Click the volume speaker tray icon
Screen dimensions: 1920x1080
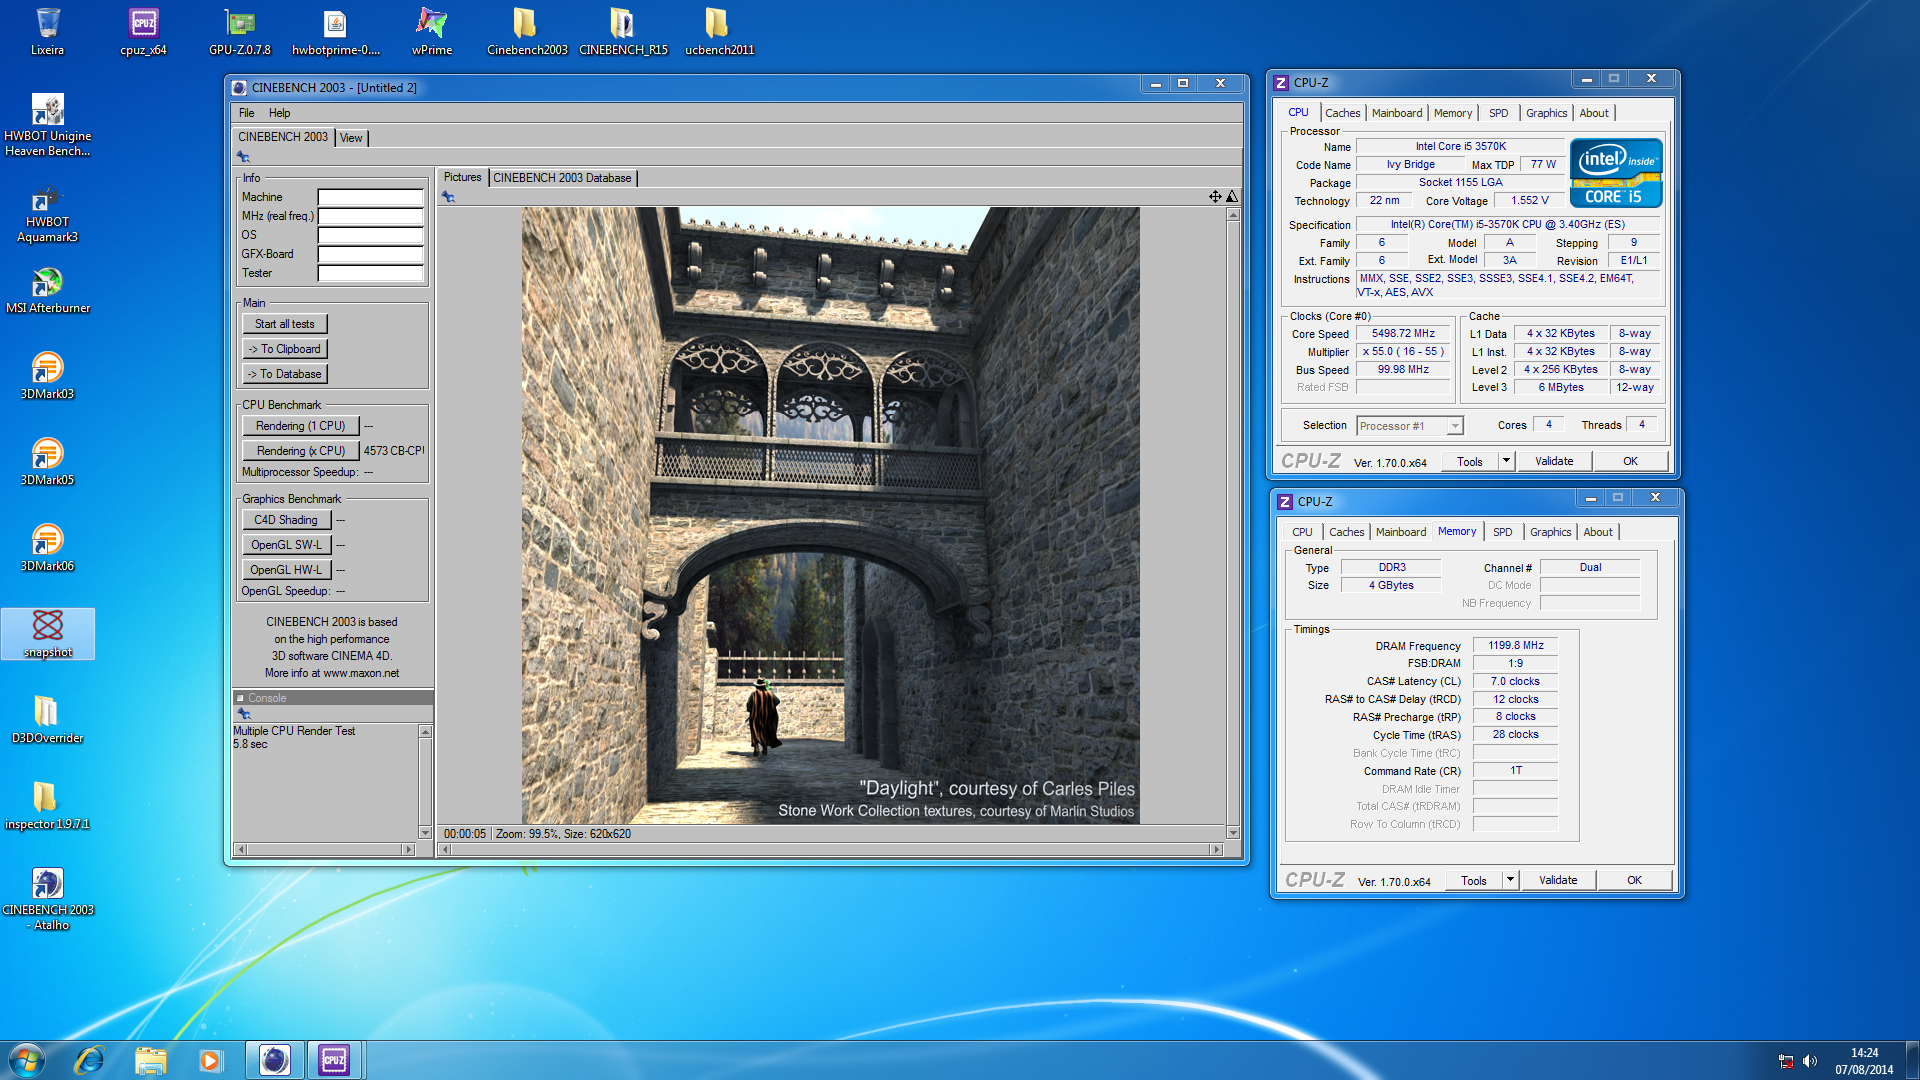[1810, 1061]
